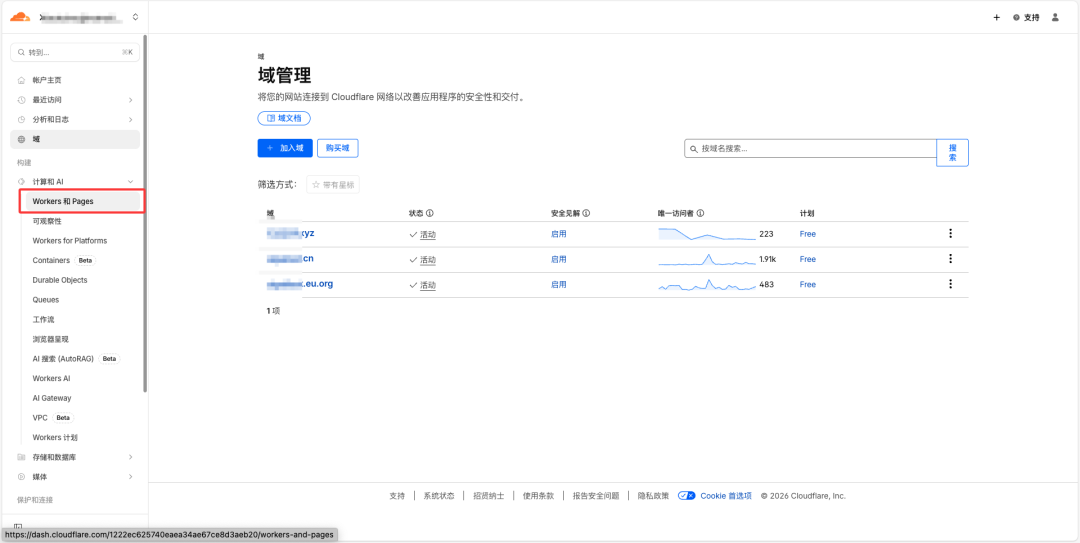1080x543 pixels.
Task: Open the .xyz domain link
Action: [x=291, y=234]
